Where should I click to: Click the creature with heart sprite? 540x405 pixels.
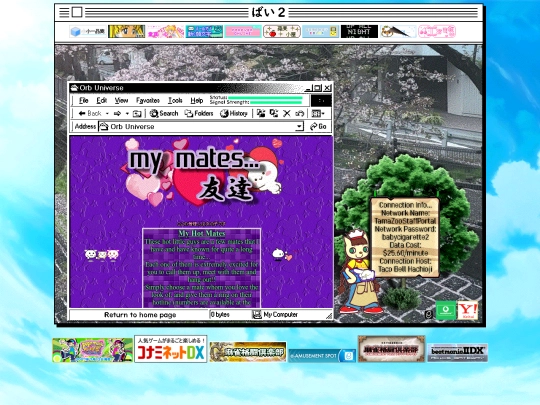click(282, 255)
